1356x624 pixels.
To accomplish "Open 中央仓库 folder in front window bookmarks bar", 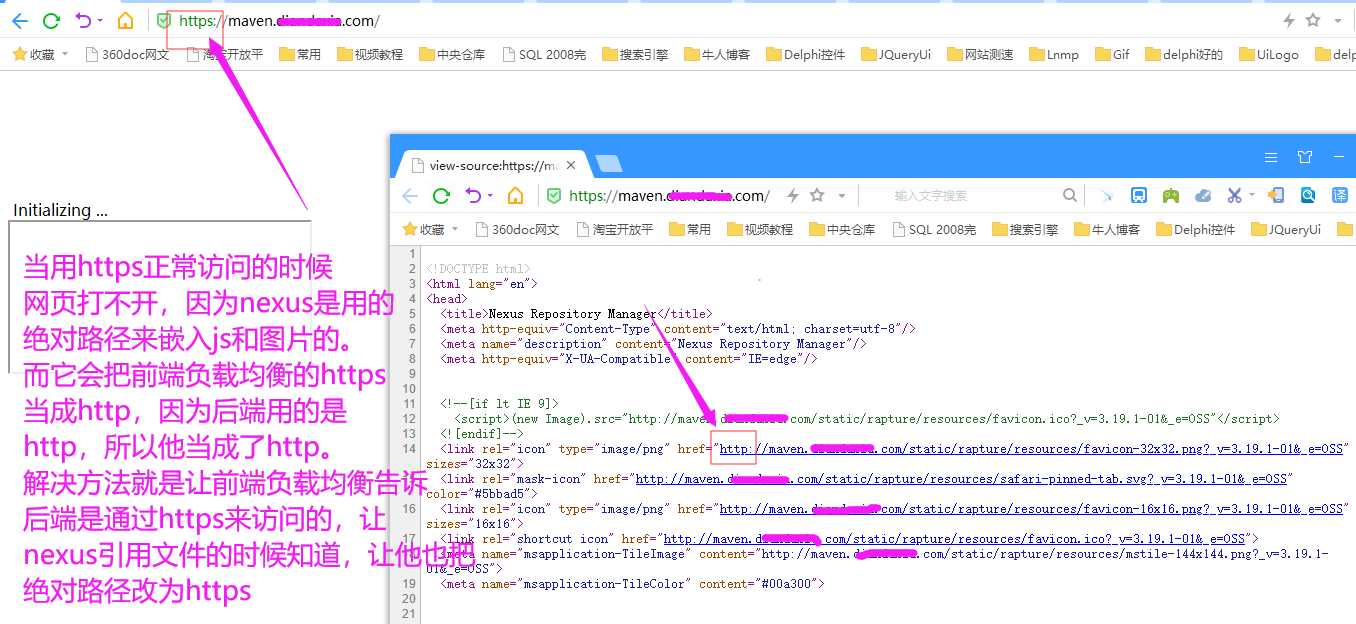I will point(842,229).
